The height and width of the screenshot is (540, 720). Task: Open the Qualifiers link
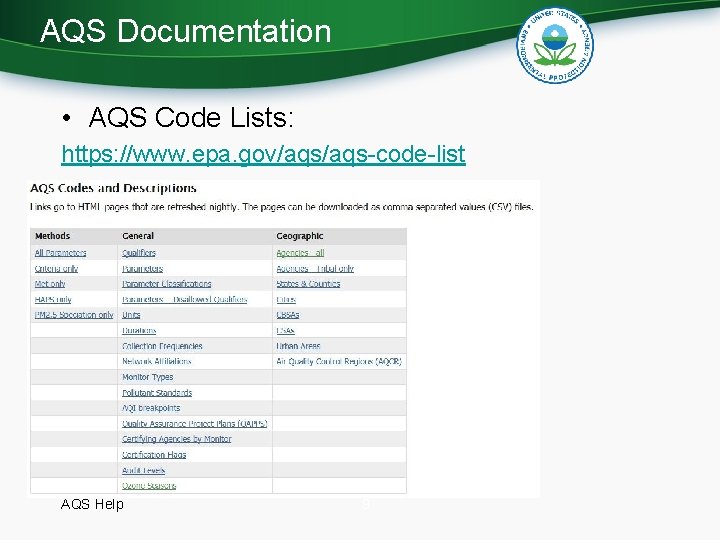(x=139, y=253)
